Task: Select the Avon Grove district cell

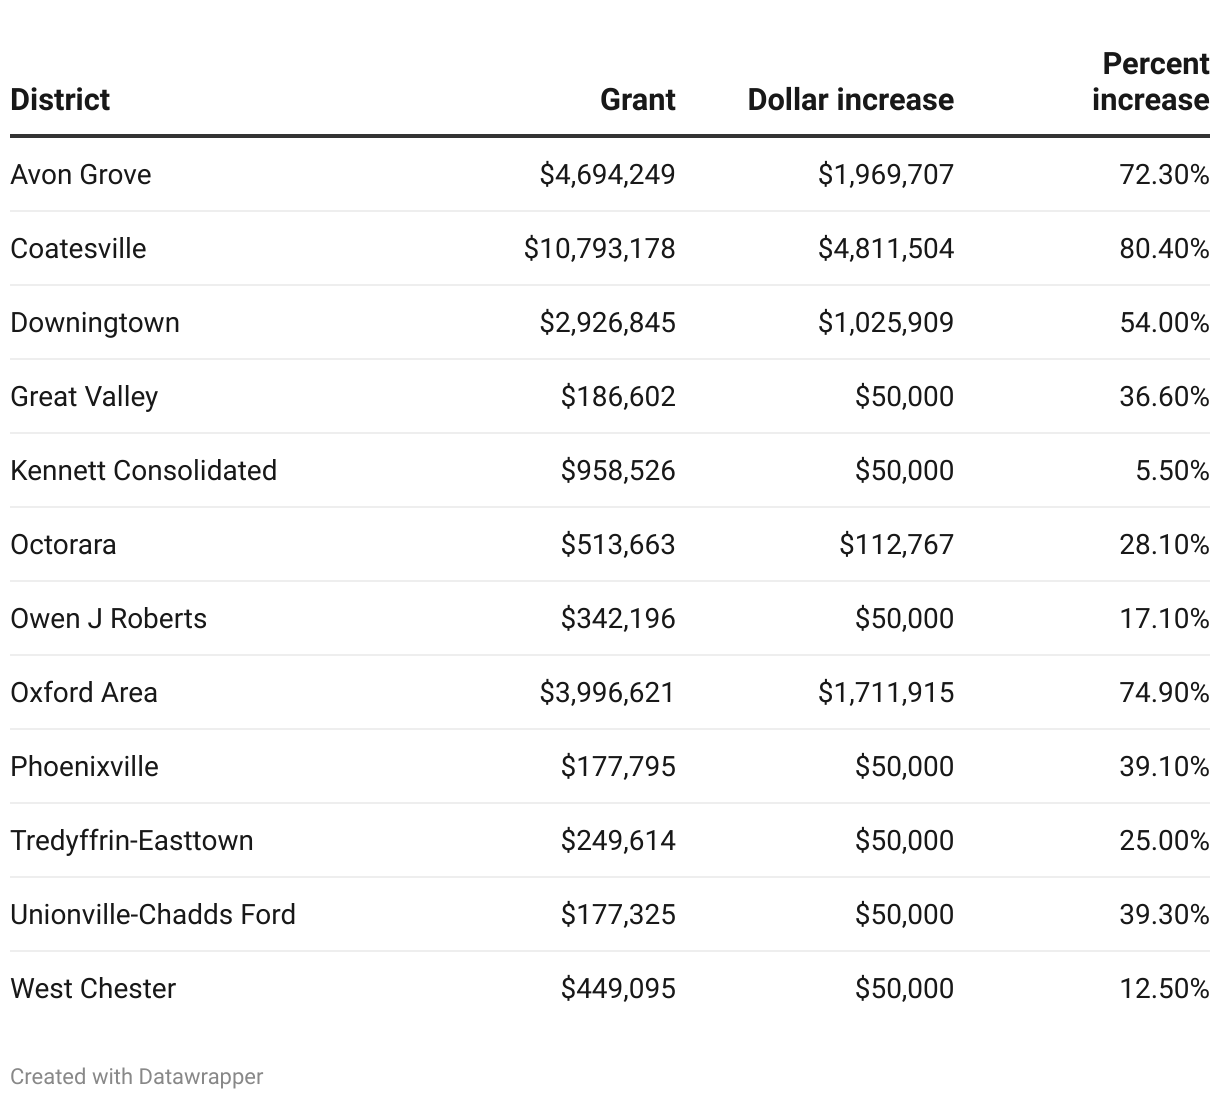Action: pos(81,175)
